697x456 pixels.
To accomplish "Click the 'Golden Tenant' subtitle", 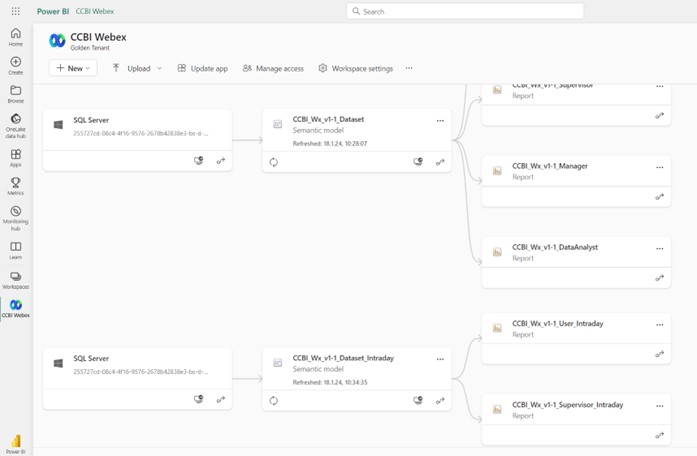I will (x=90, y=48).
